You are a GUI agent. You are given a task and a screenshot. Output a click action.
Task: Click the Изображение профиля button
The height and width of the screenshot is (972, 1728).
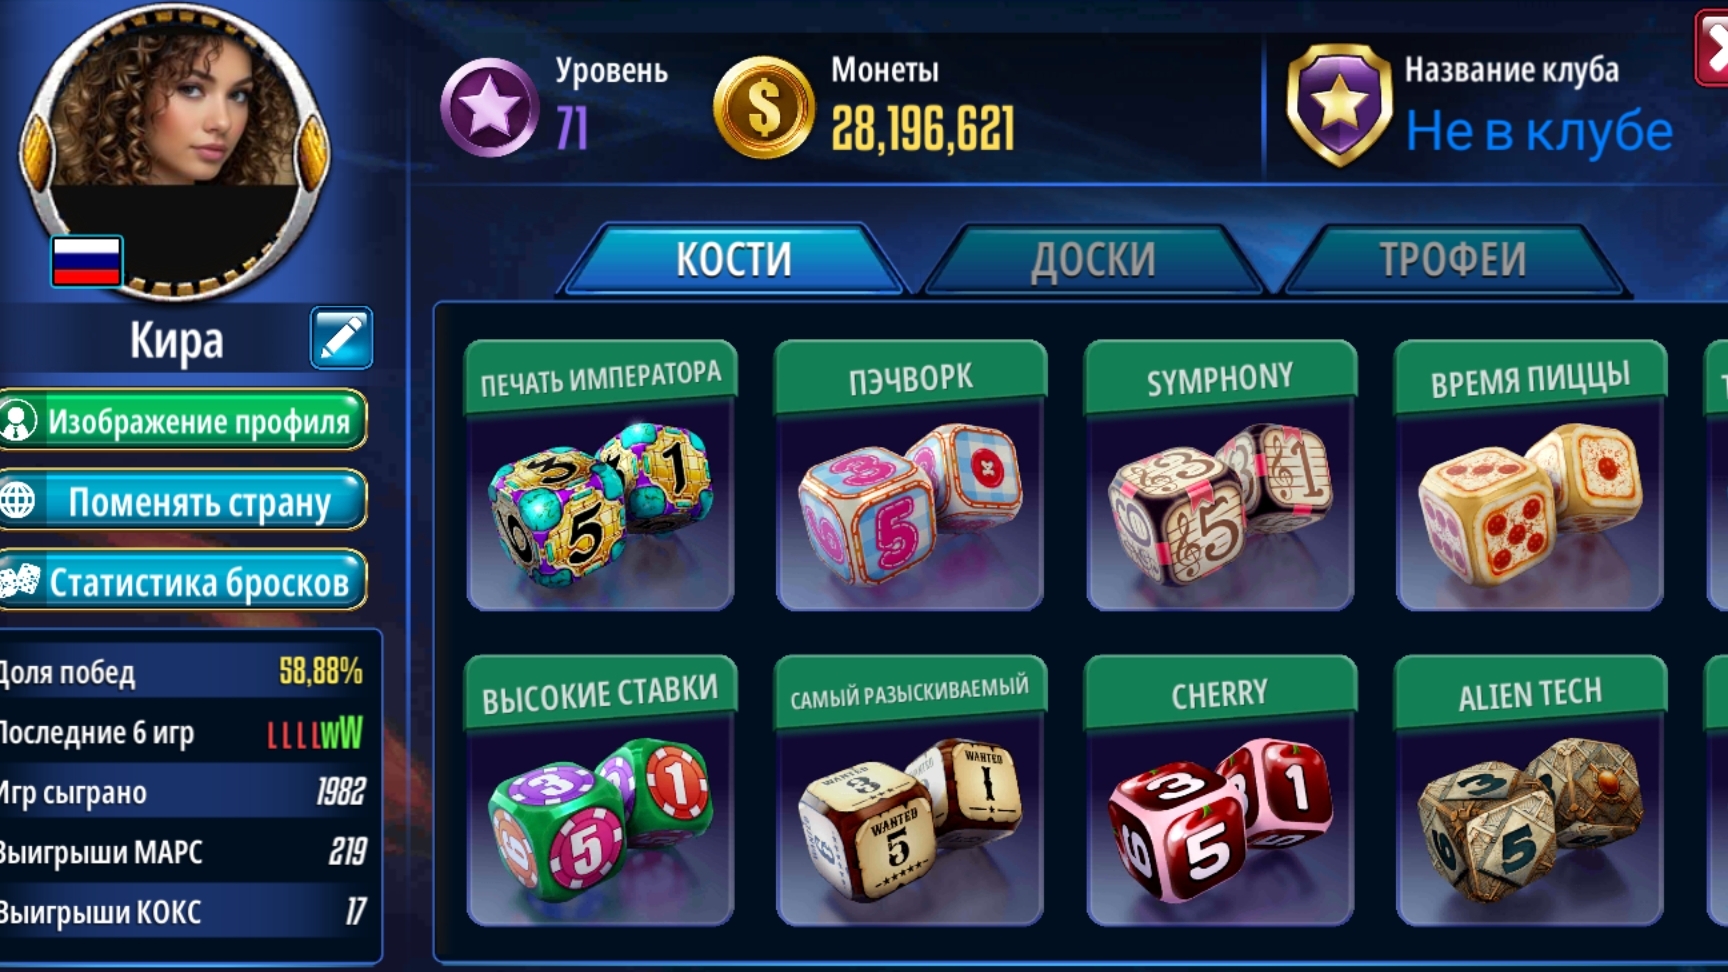coord(183,420)
